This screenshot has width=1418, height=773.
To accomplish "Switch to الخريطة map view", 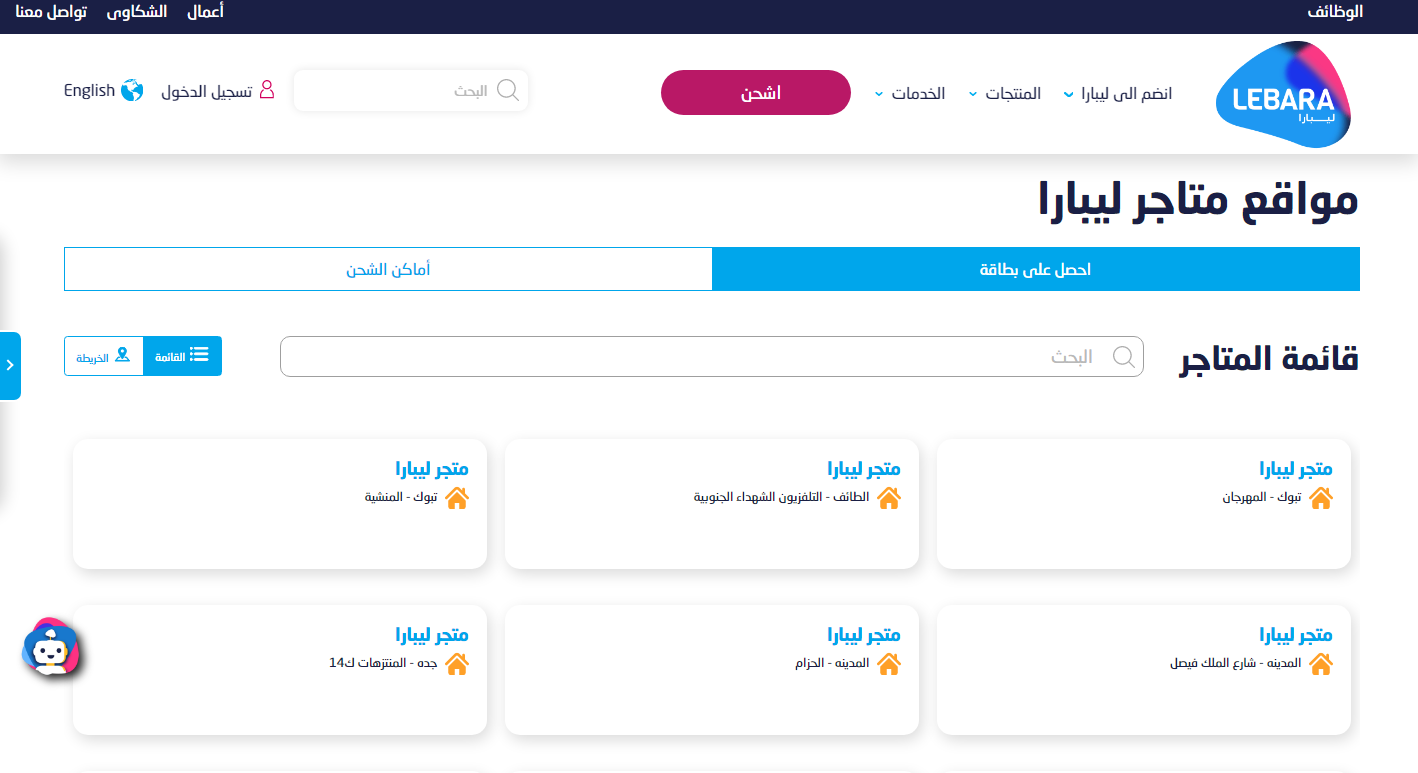I will (104, 356).
